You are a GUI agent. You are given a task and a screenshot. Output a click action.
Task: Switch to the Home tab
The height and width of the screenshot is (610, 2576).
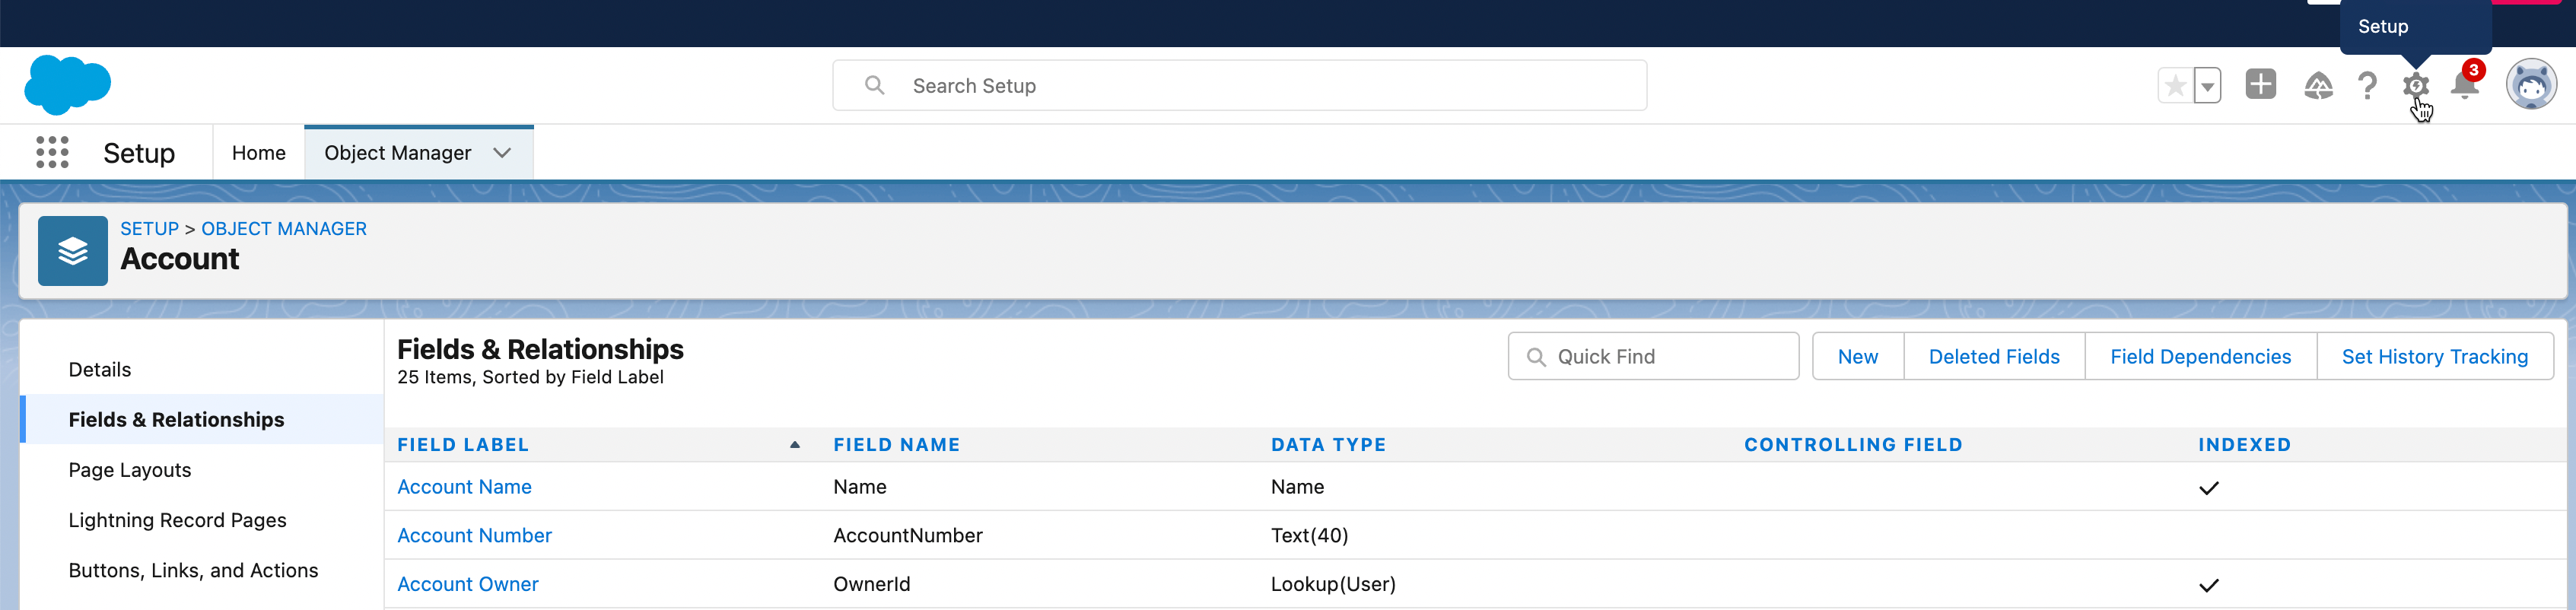click(x=258, y=153)
